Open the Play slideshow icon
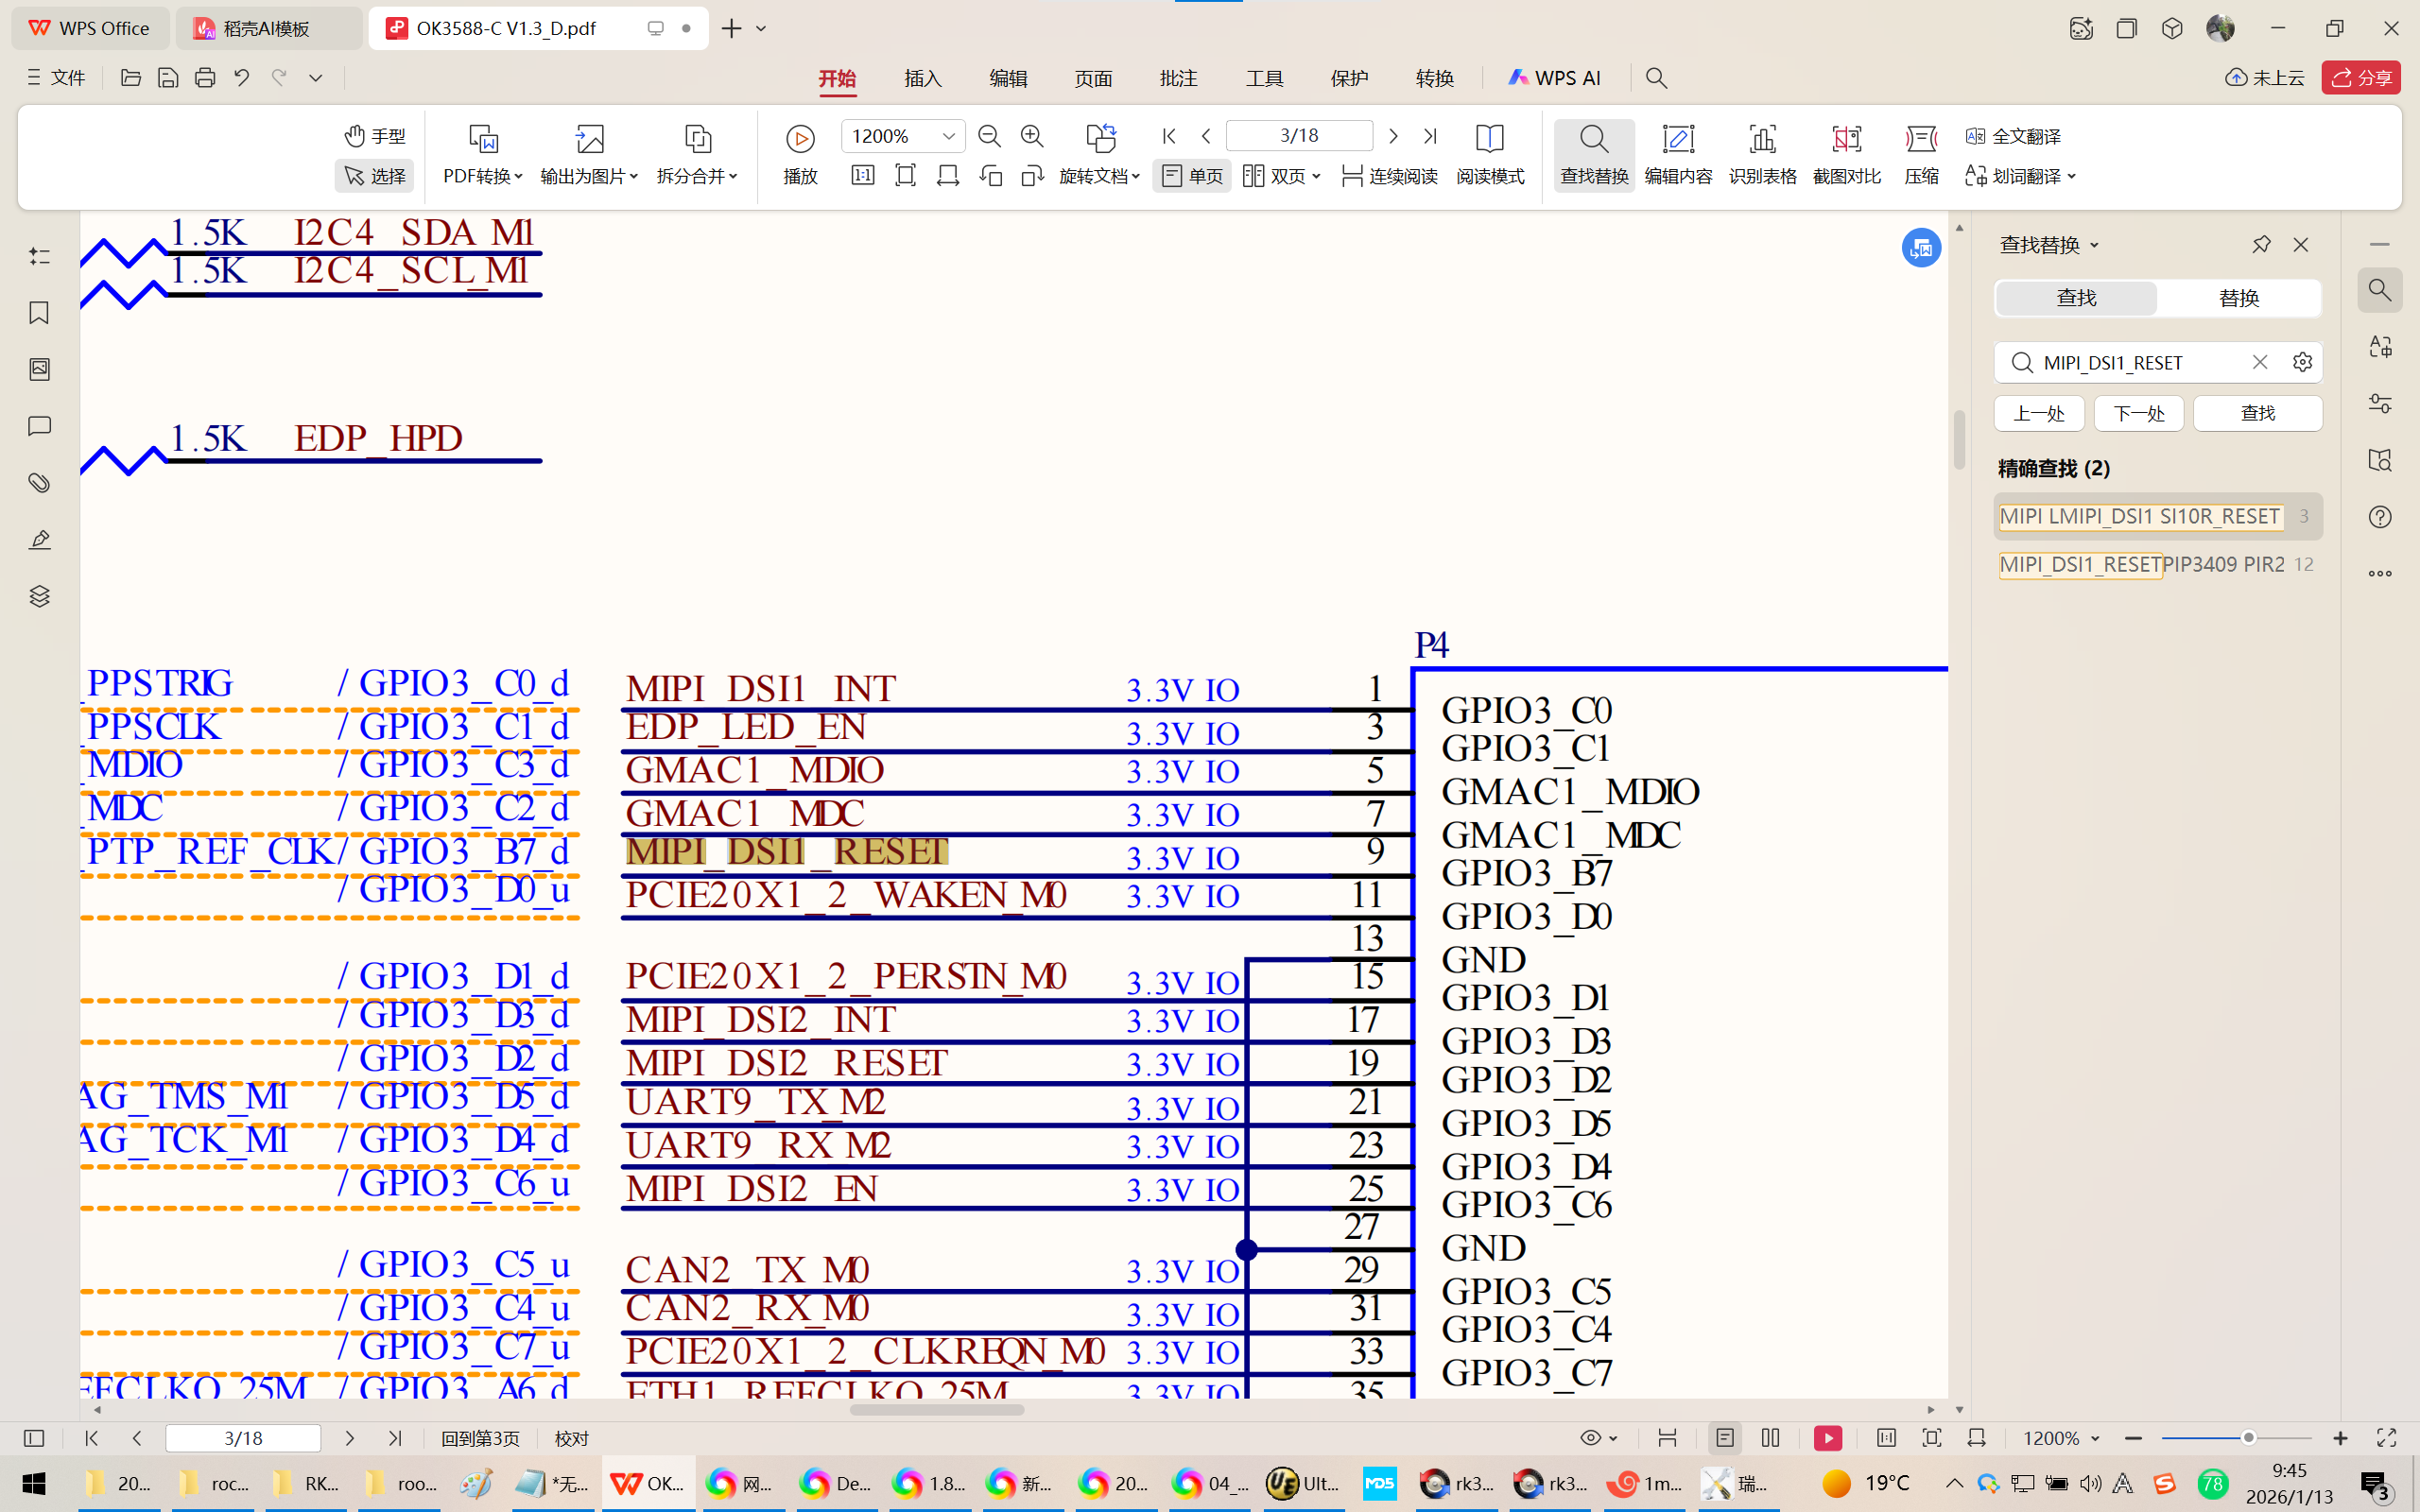The image size is (2420, 1512). 800,139
